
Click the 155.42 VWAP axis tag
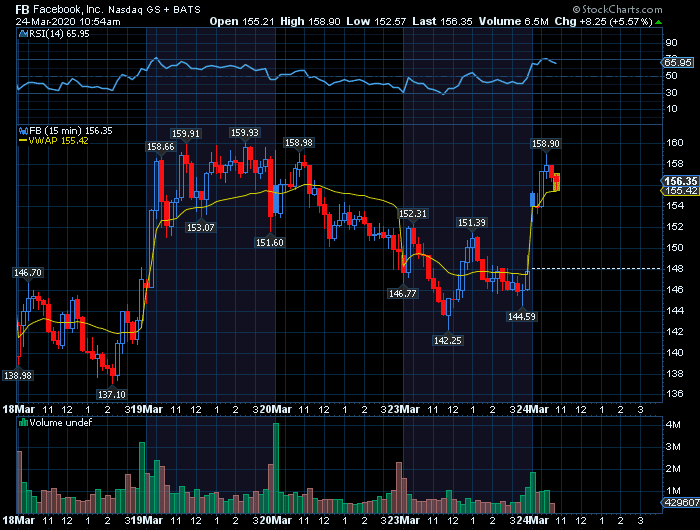tap(679, 191)
